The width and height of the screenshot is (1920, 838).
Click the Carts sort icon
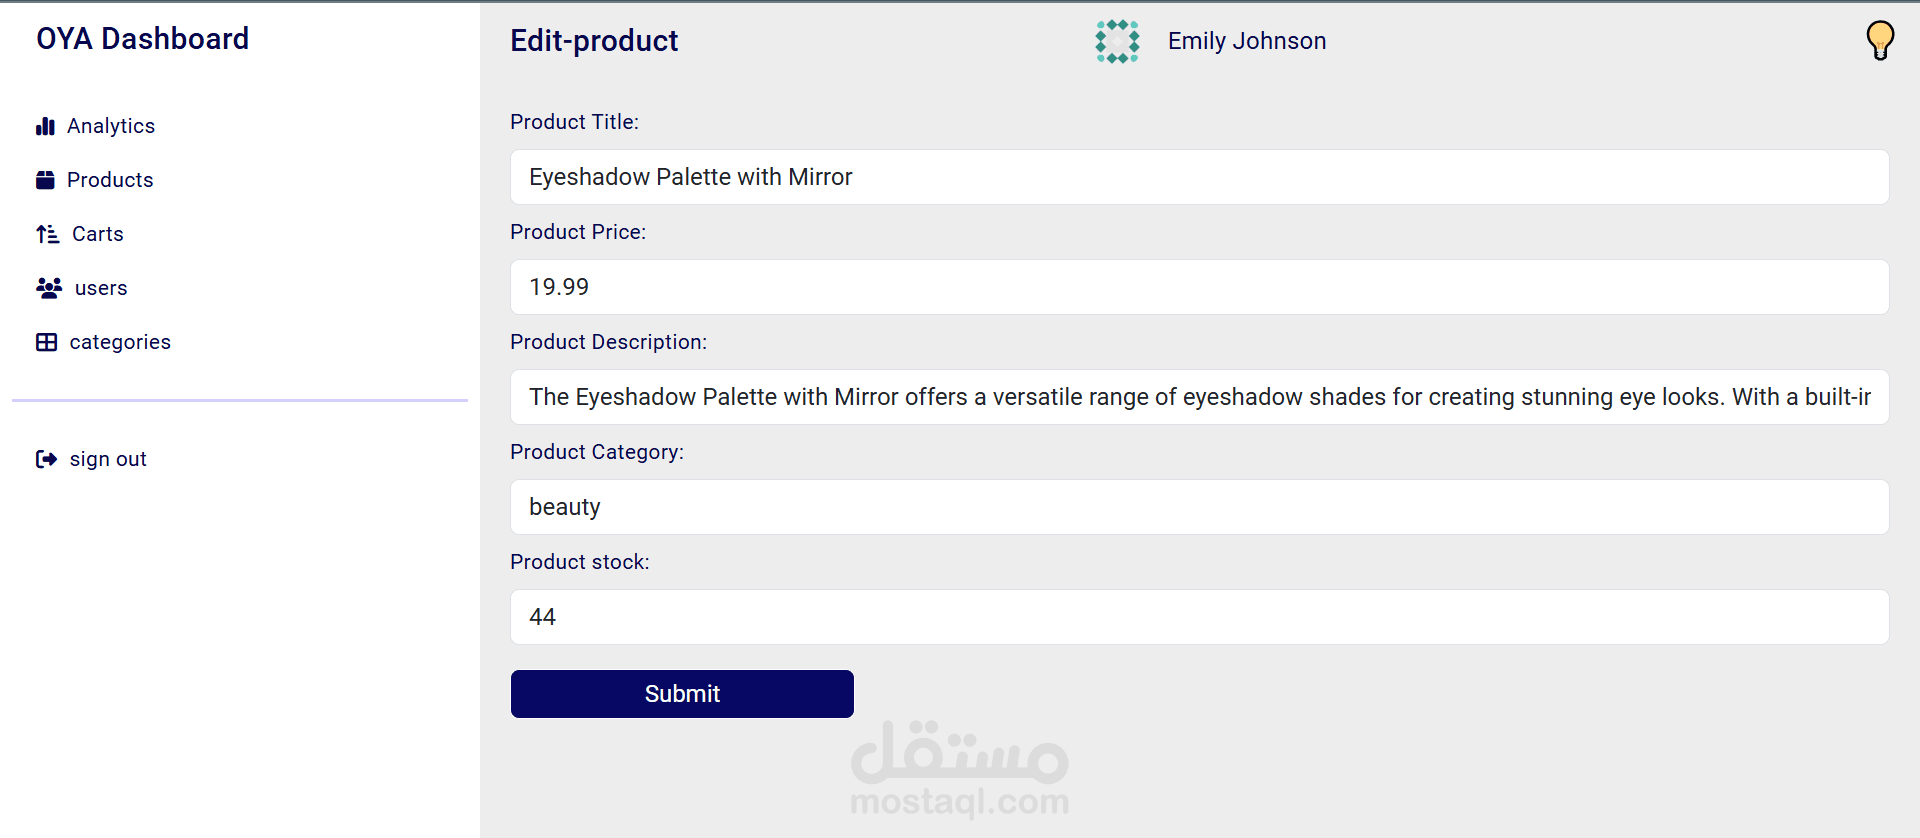click(x=47, y=234)
